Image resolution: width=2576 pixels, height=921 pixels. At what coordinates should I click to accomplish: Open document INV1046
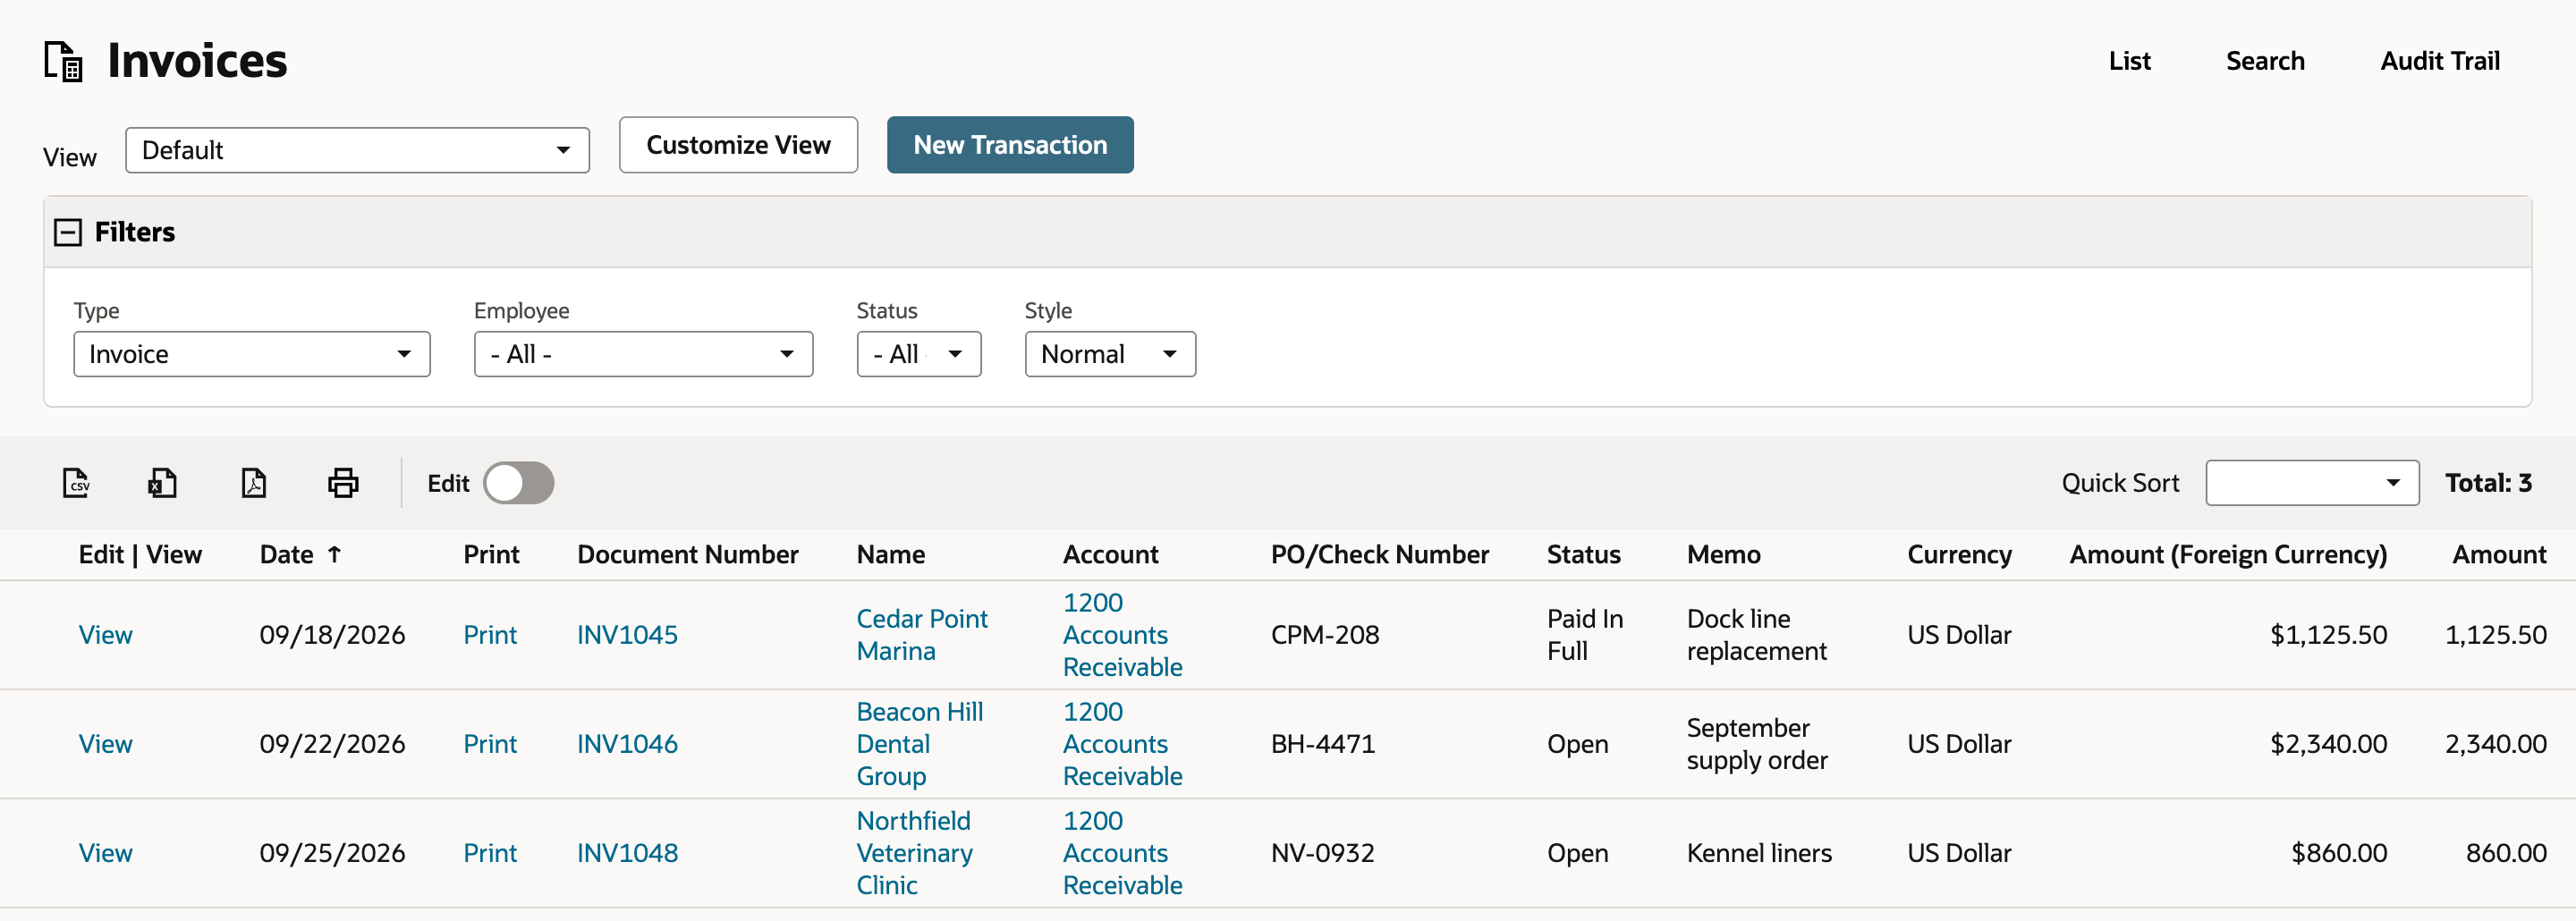(x=627, y=744)
